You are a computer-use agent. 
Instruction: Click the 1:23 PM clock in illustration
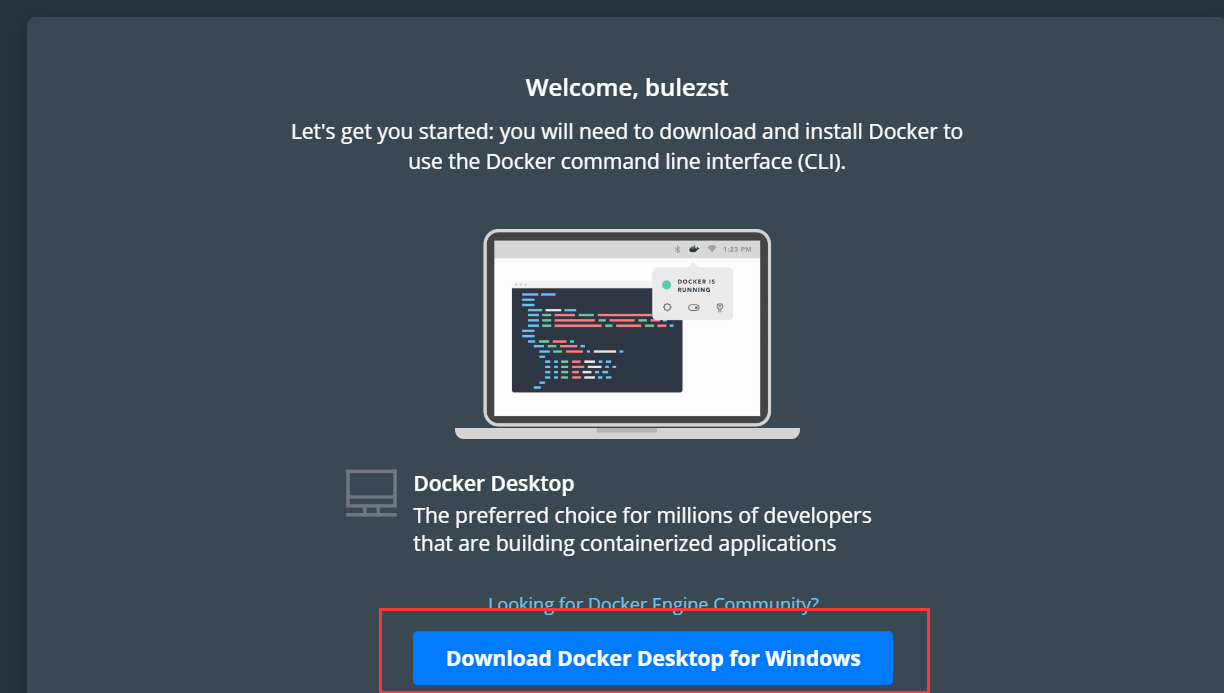click(737, 248)
